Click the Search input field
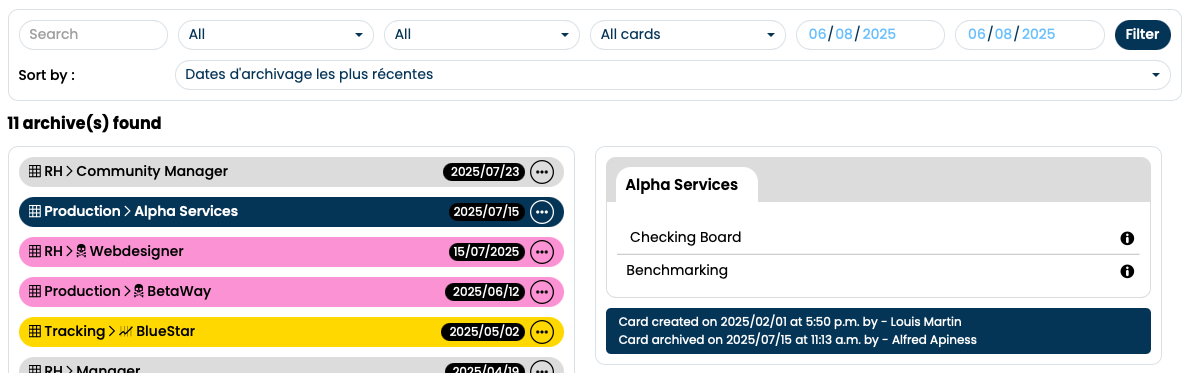This screenshot has width=1192, height=373. click(93, 35)
